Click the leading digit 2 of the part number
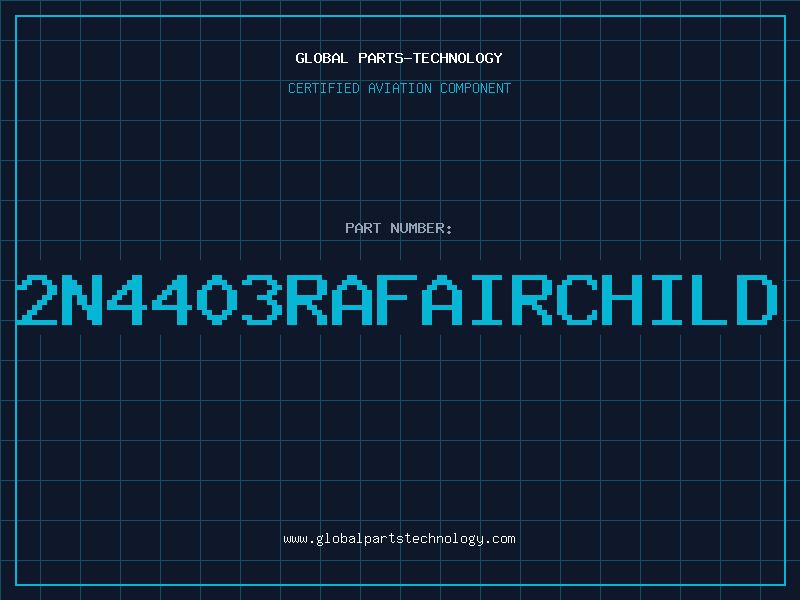This screenshot has width=800, height=600. (x=37, y=300)
